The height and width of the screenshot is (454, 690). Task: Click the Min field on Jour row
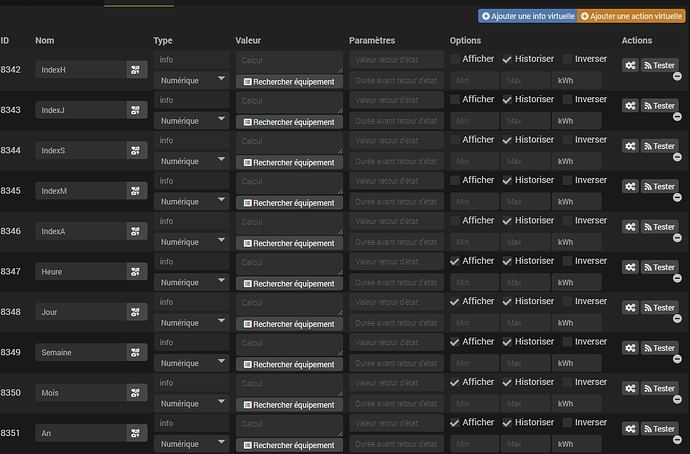tap(474, 323)
